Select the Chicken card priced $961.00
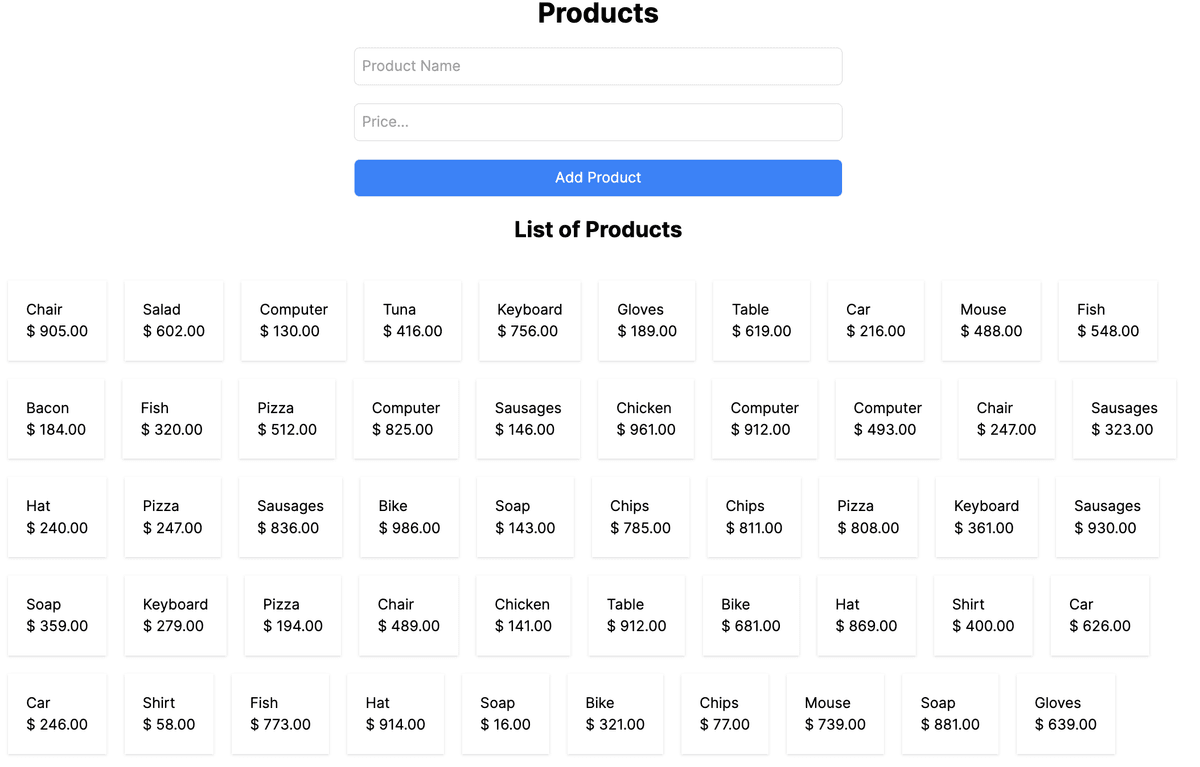Viewport: 1200px width, 767px height. click(645, 419)
